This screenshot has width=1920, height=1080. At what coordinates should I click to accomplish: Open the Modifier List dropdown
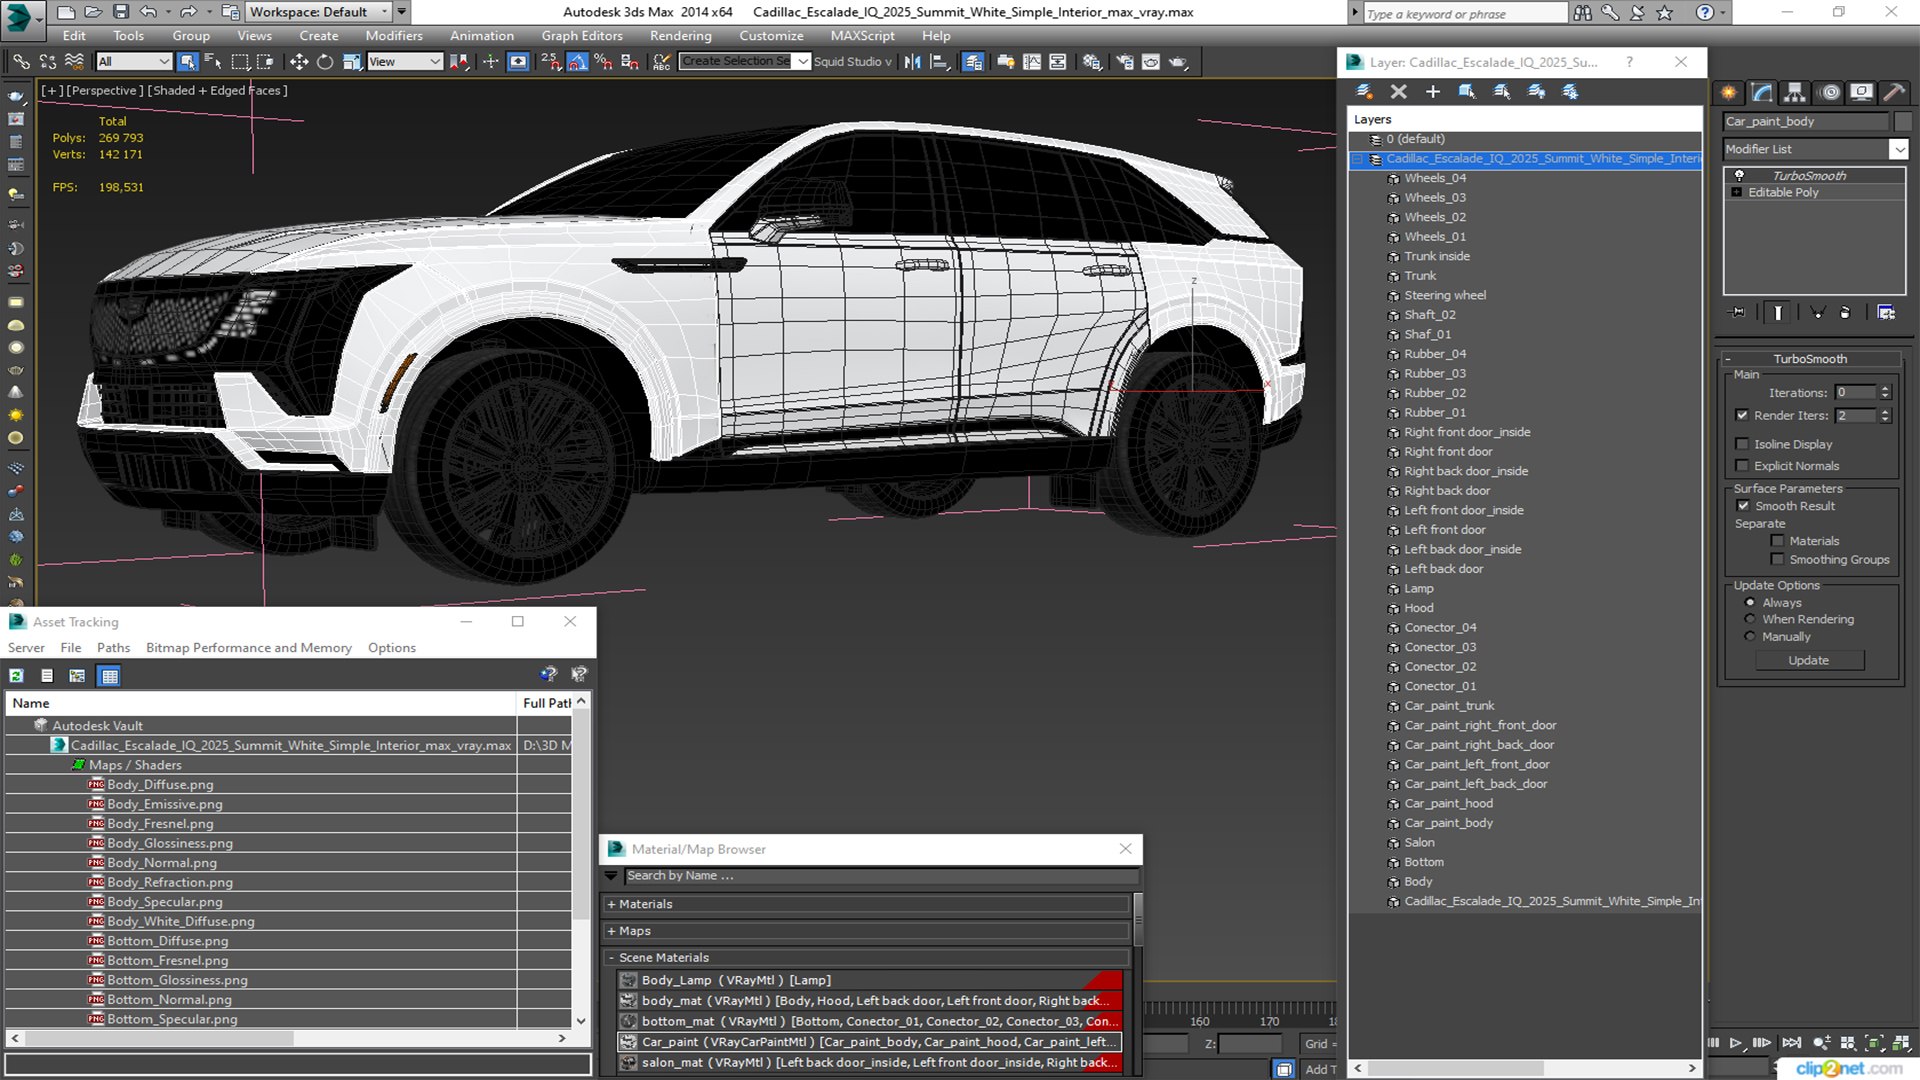tap(1898, 149)
